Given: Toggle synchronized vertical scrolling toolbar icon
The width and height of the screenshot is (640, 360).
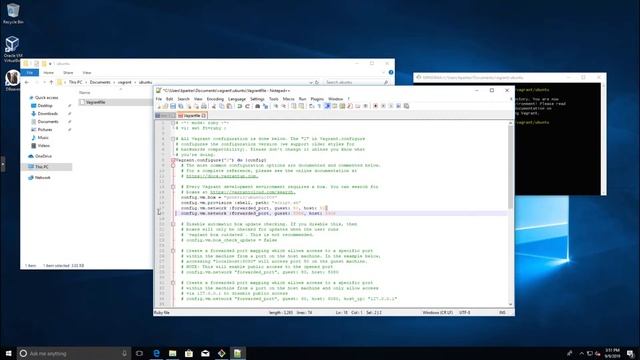Looking at the screenshot, I should tap(293, 106).
